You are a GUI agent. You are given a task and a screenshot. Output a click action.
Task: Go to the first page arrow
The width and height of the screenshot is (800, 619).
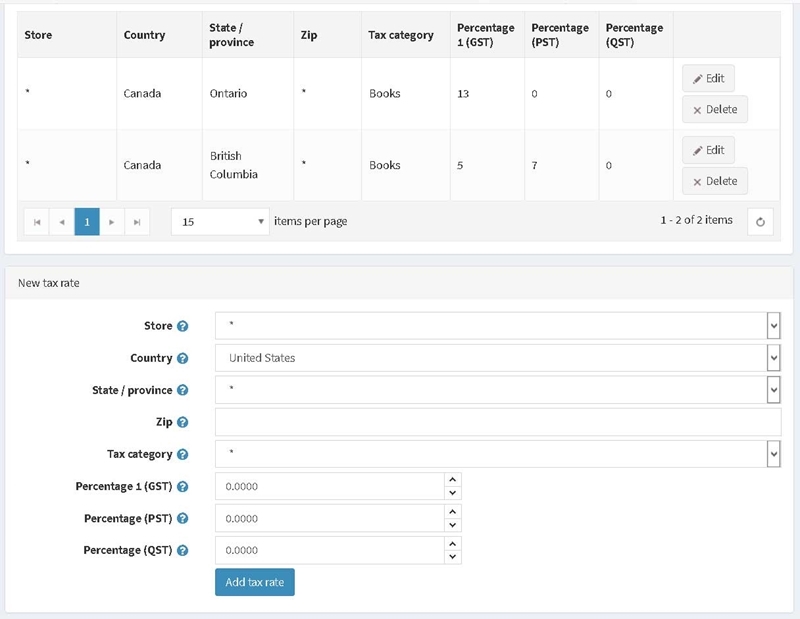click(x=37, y=222)
